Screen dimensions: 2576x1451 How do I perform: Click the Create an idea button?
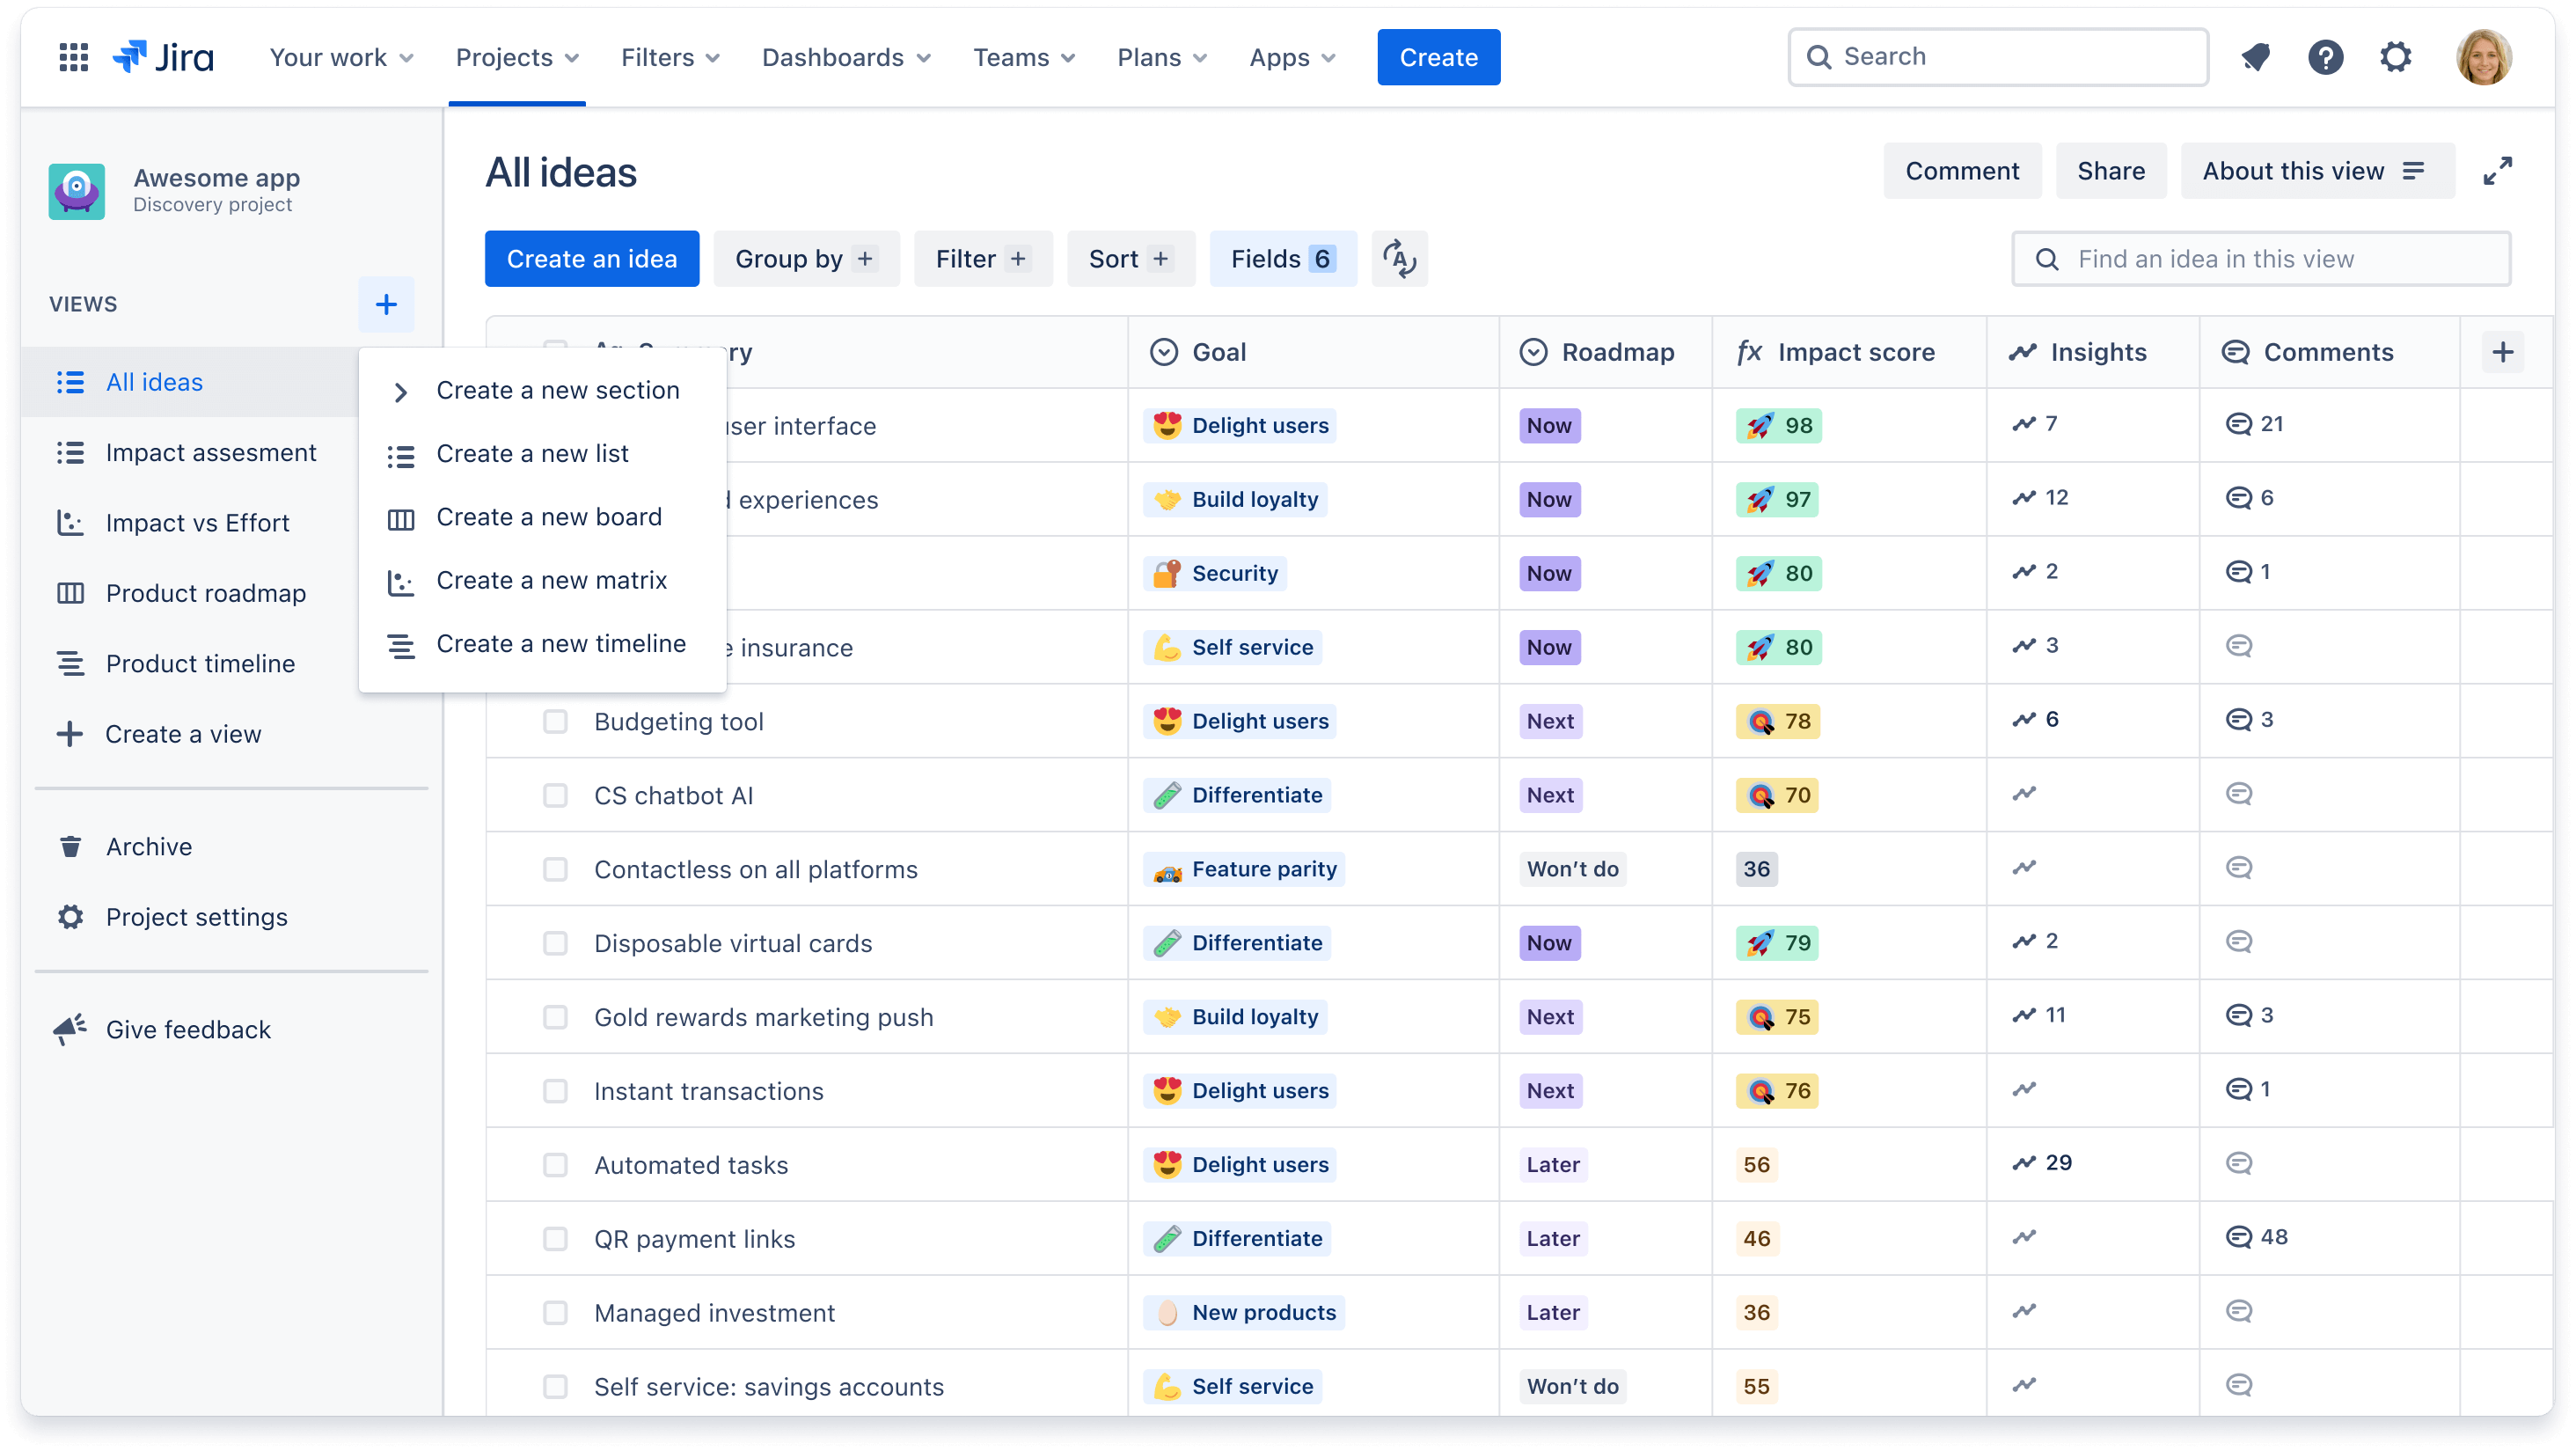point(591,259)
